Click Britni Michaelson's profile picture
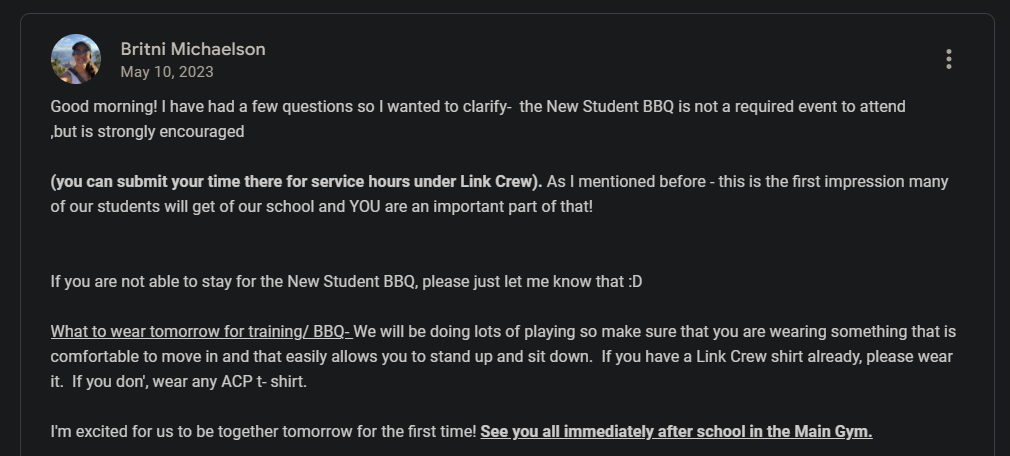1010x456 pixels. coord(76,59)
